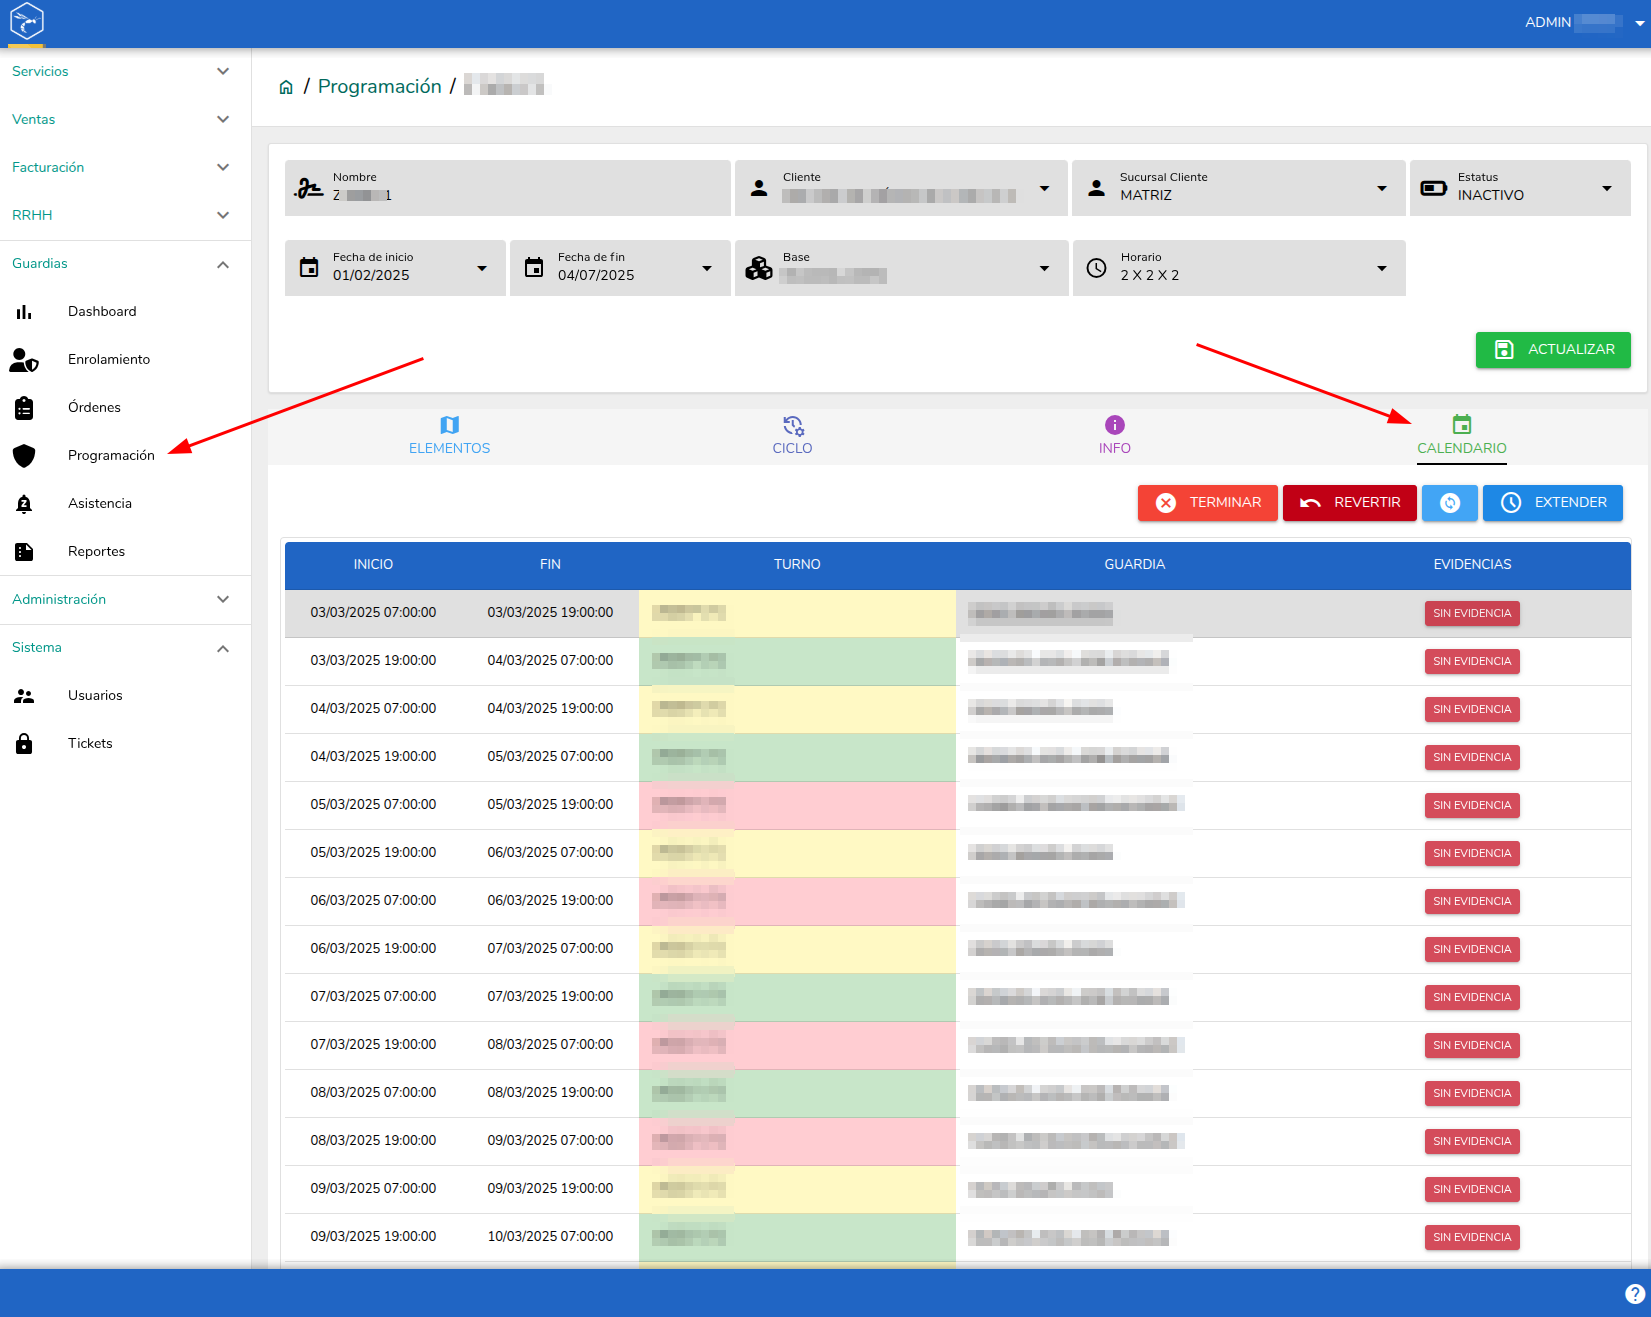Click the green ACTUALIZAR button
This screenshot has width=1651, height=1317.
click(1553, 350)
